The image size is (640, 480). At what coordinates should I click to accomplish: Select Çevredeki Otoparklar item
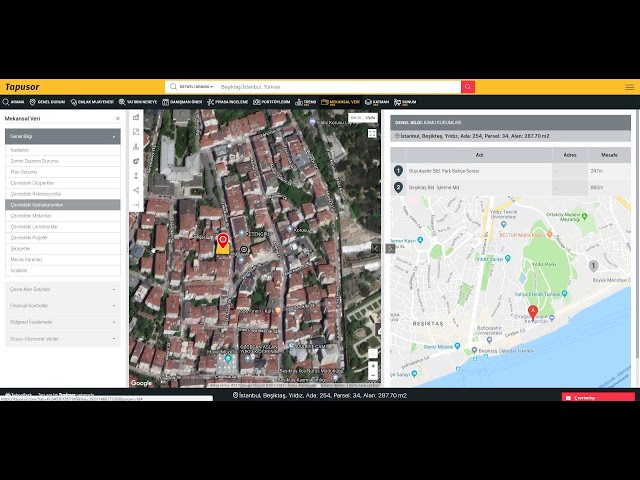point(62,183)
